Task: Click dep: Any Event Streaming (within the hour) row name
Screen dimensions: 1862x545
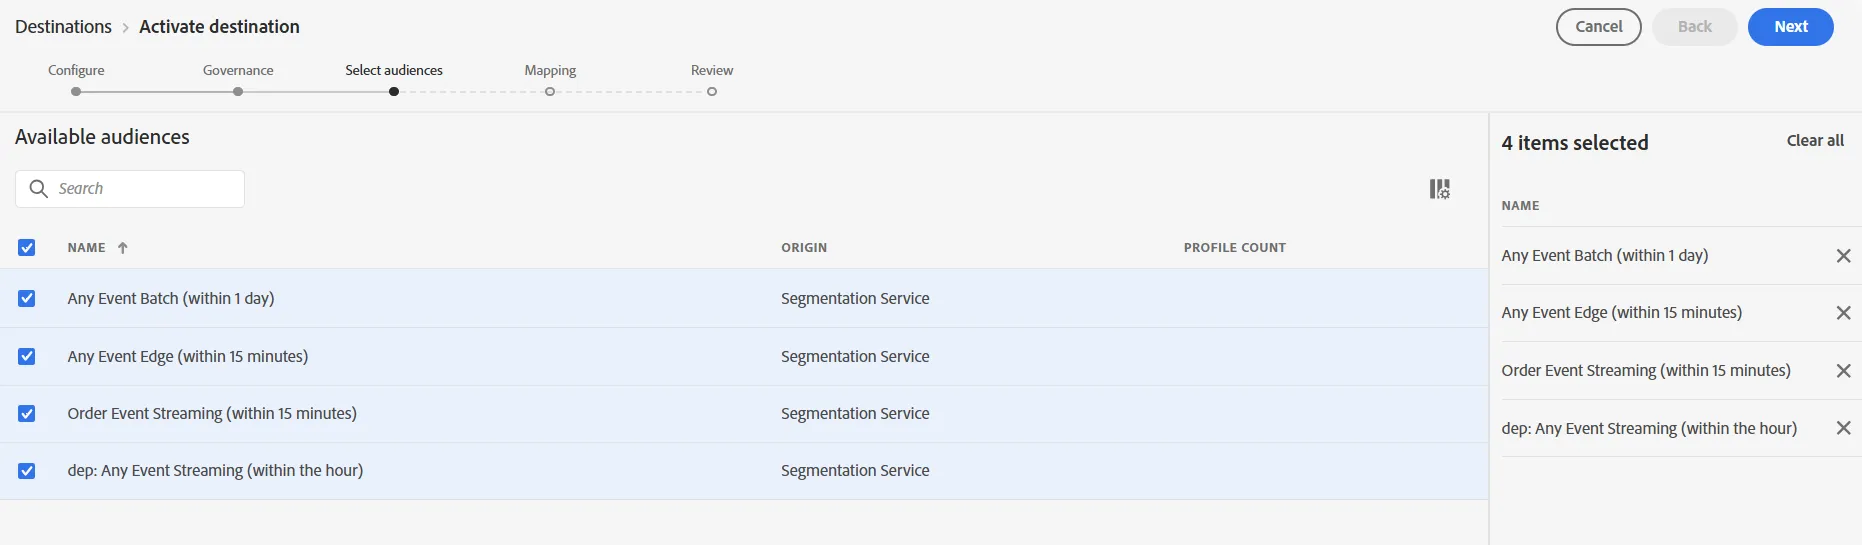Action: coord(215,470)
